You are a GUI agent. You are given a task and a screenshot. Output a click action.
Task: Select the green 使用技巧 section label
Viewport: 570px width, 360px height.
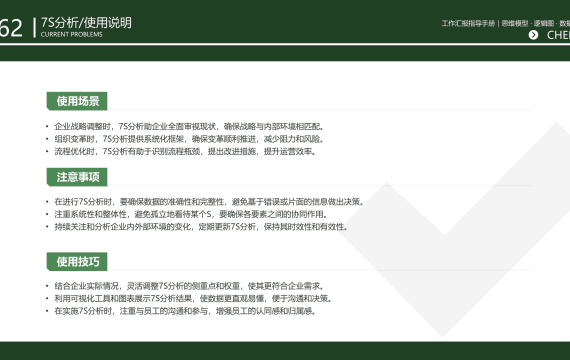click(77, 261)
